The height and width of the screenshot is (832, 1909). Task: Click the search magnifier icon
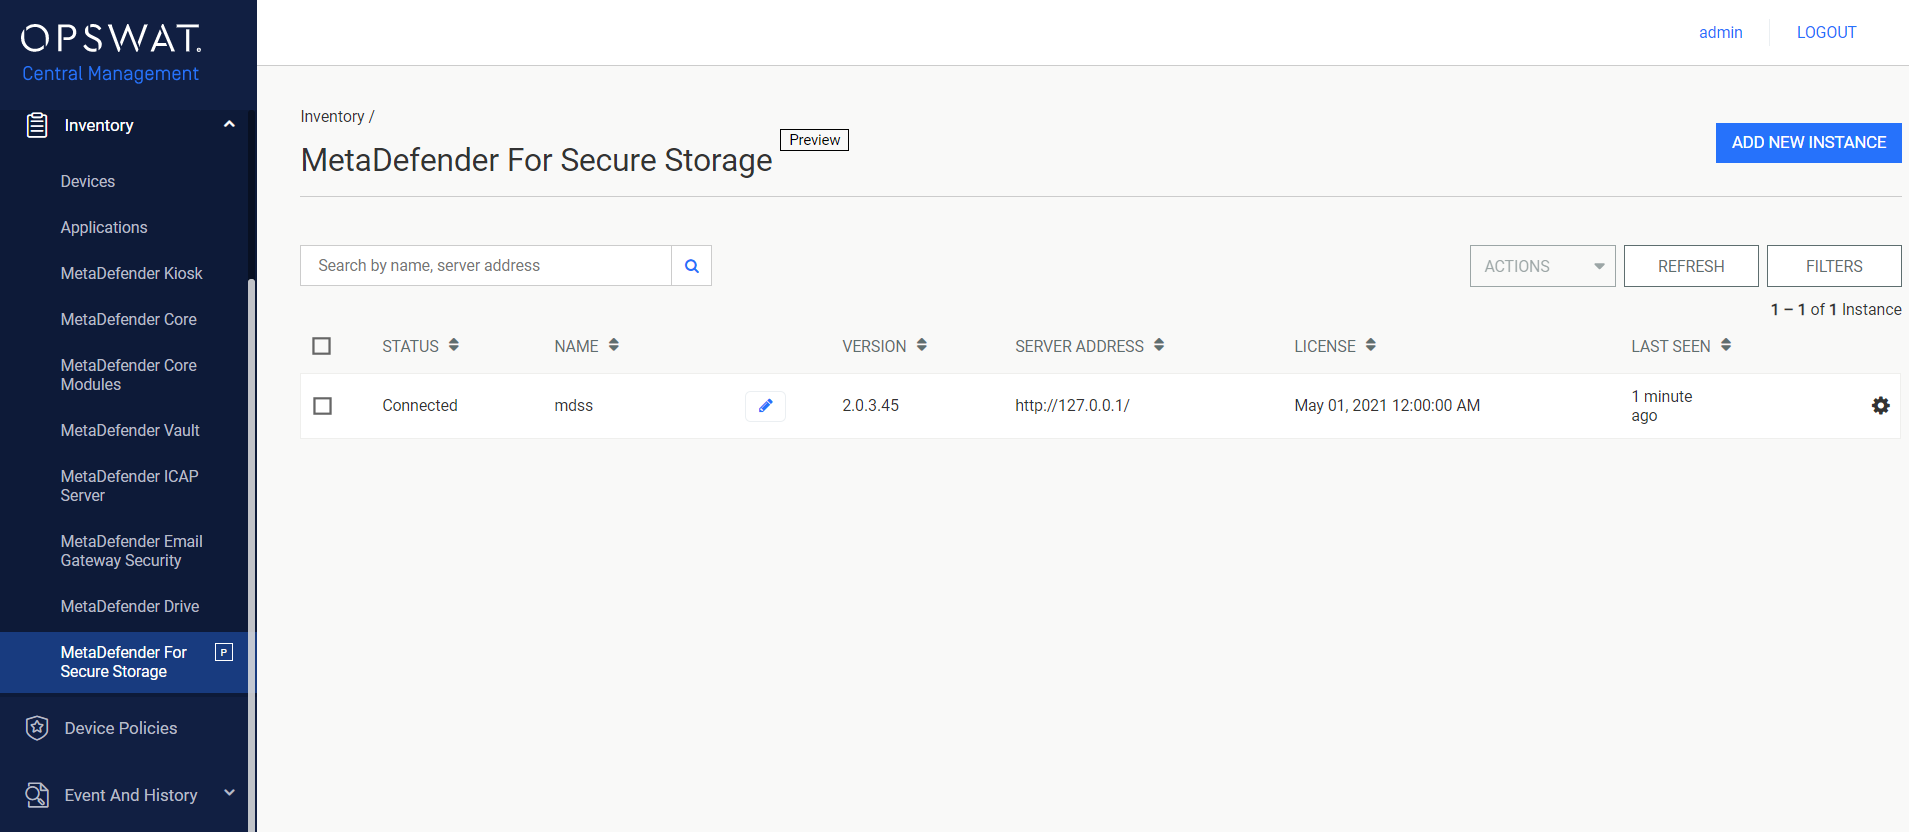pos(691,266)
